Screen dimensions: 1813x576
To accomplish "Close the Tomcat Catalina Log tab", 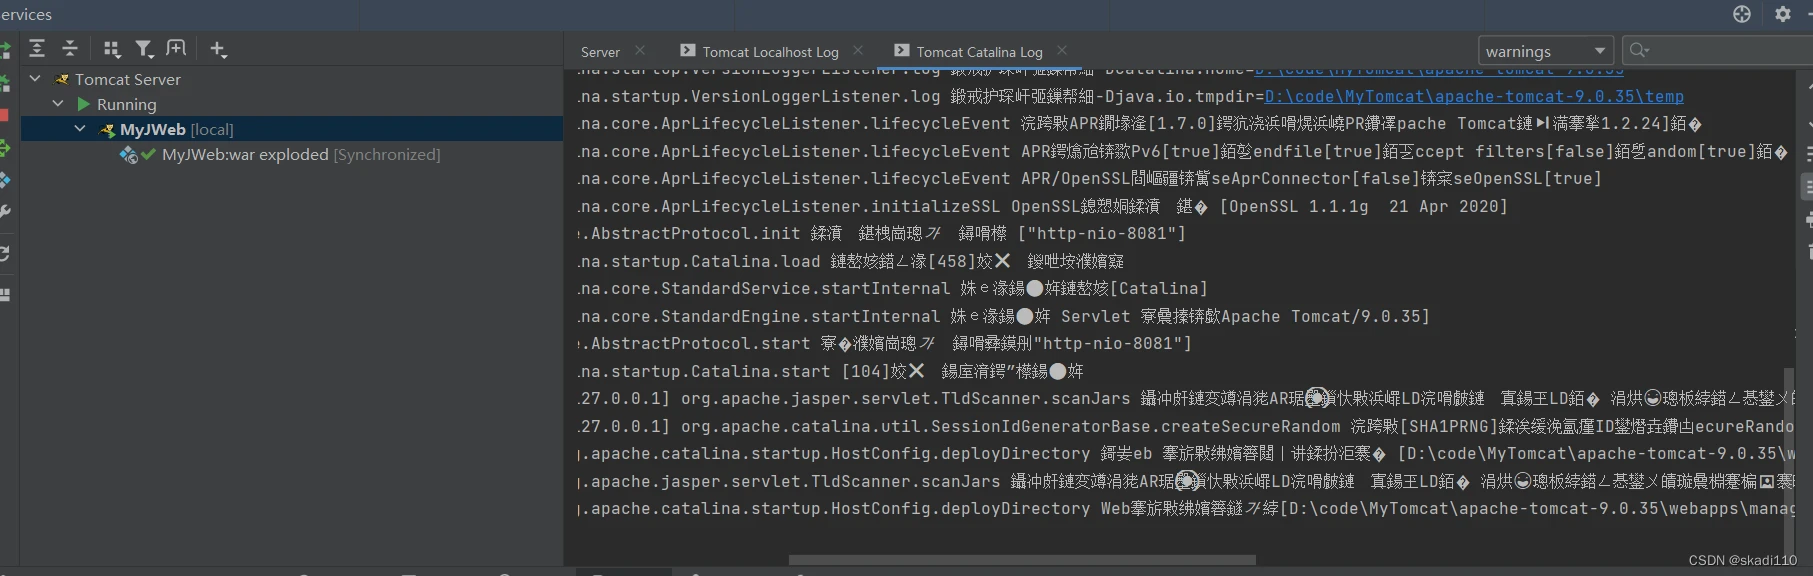I will point(1062,51).
